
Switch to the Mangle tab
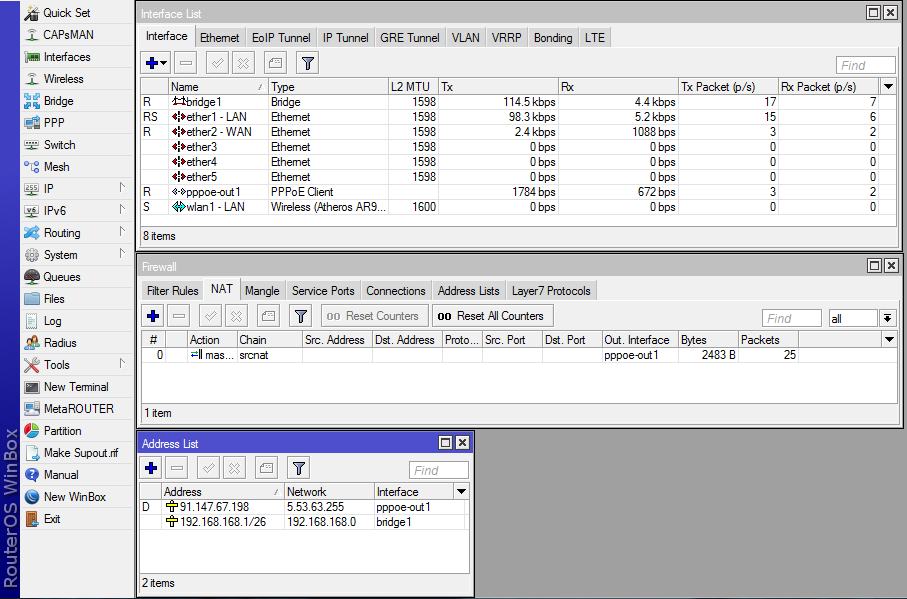(x=262, y=291)
